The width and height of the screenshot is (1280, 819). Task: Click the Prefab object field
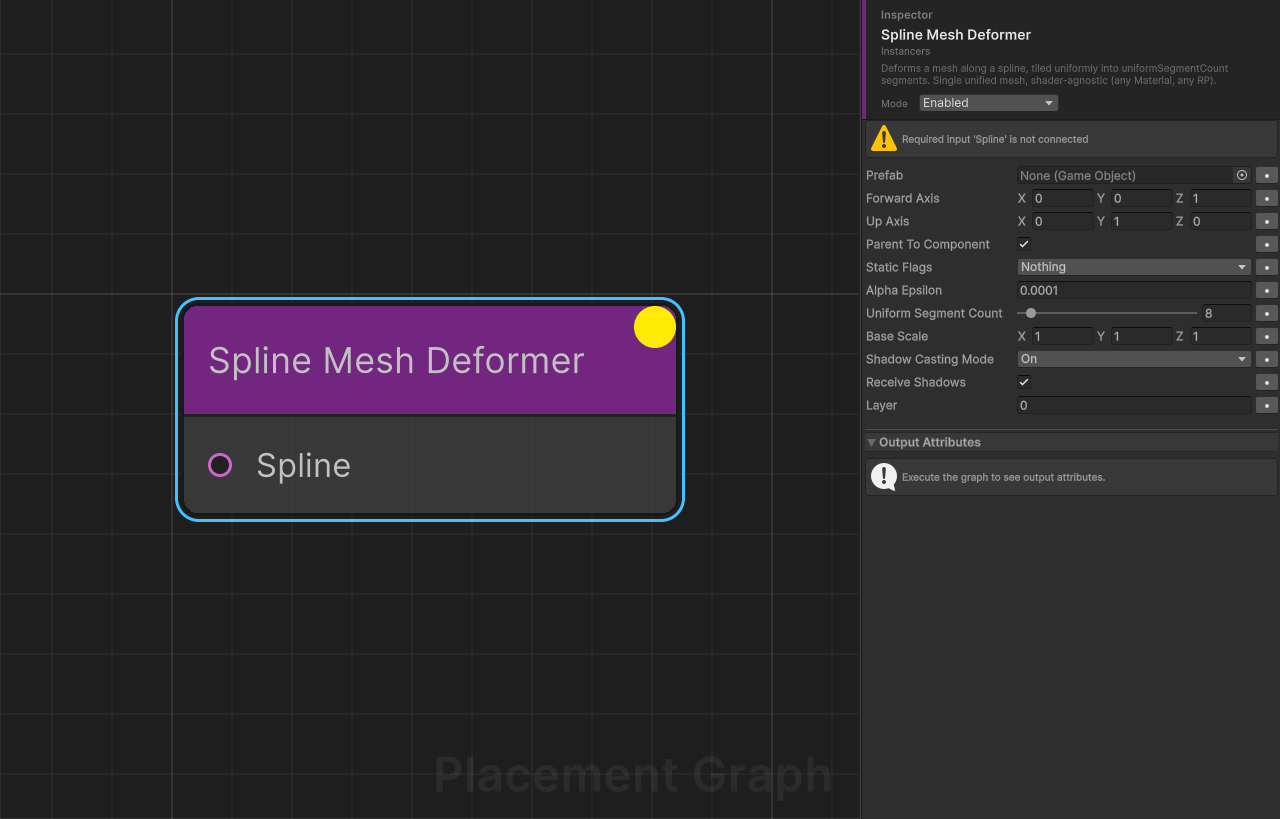[1134, 175]
